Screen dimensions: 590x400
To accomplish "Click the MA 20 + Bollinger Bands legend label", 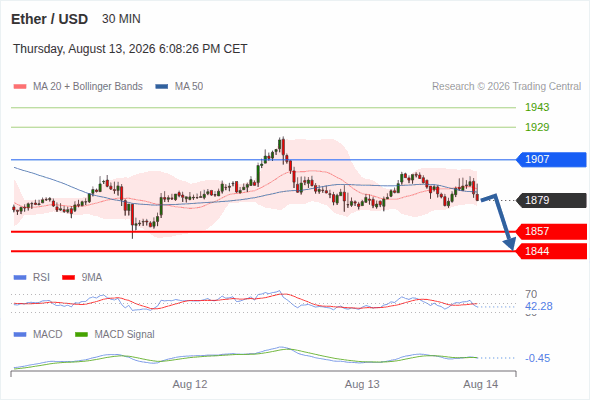I will (88, 87).
